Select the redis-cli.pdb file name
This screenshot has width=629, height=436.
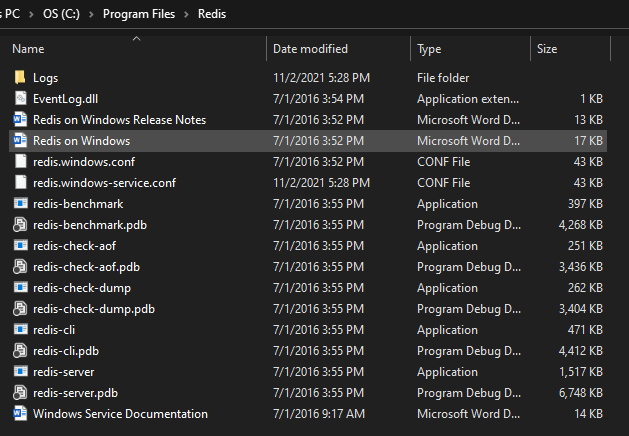pyautogui.click(x=66, y=351)
